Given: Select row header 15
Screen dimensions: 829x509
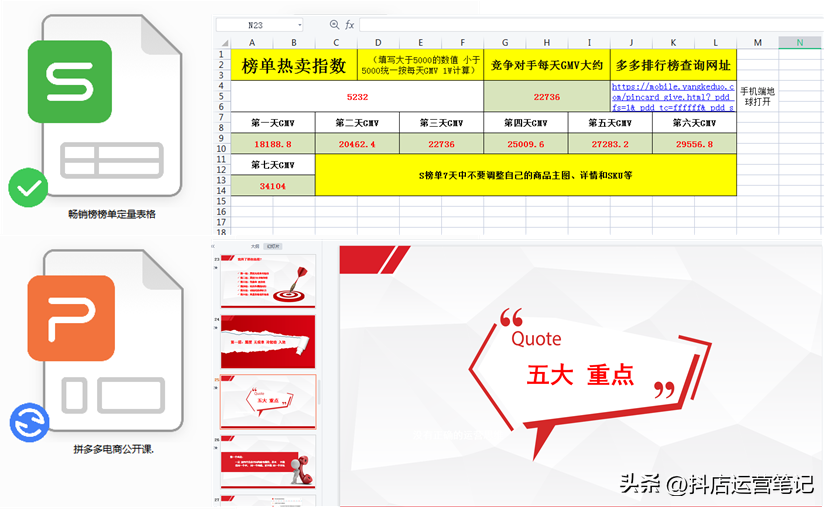Looking at the screenshot, I should [x=222, y=201].
